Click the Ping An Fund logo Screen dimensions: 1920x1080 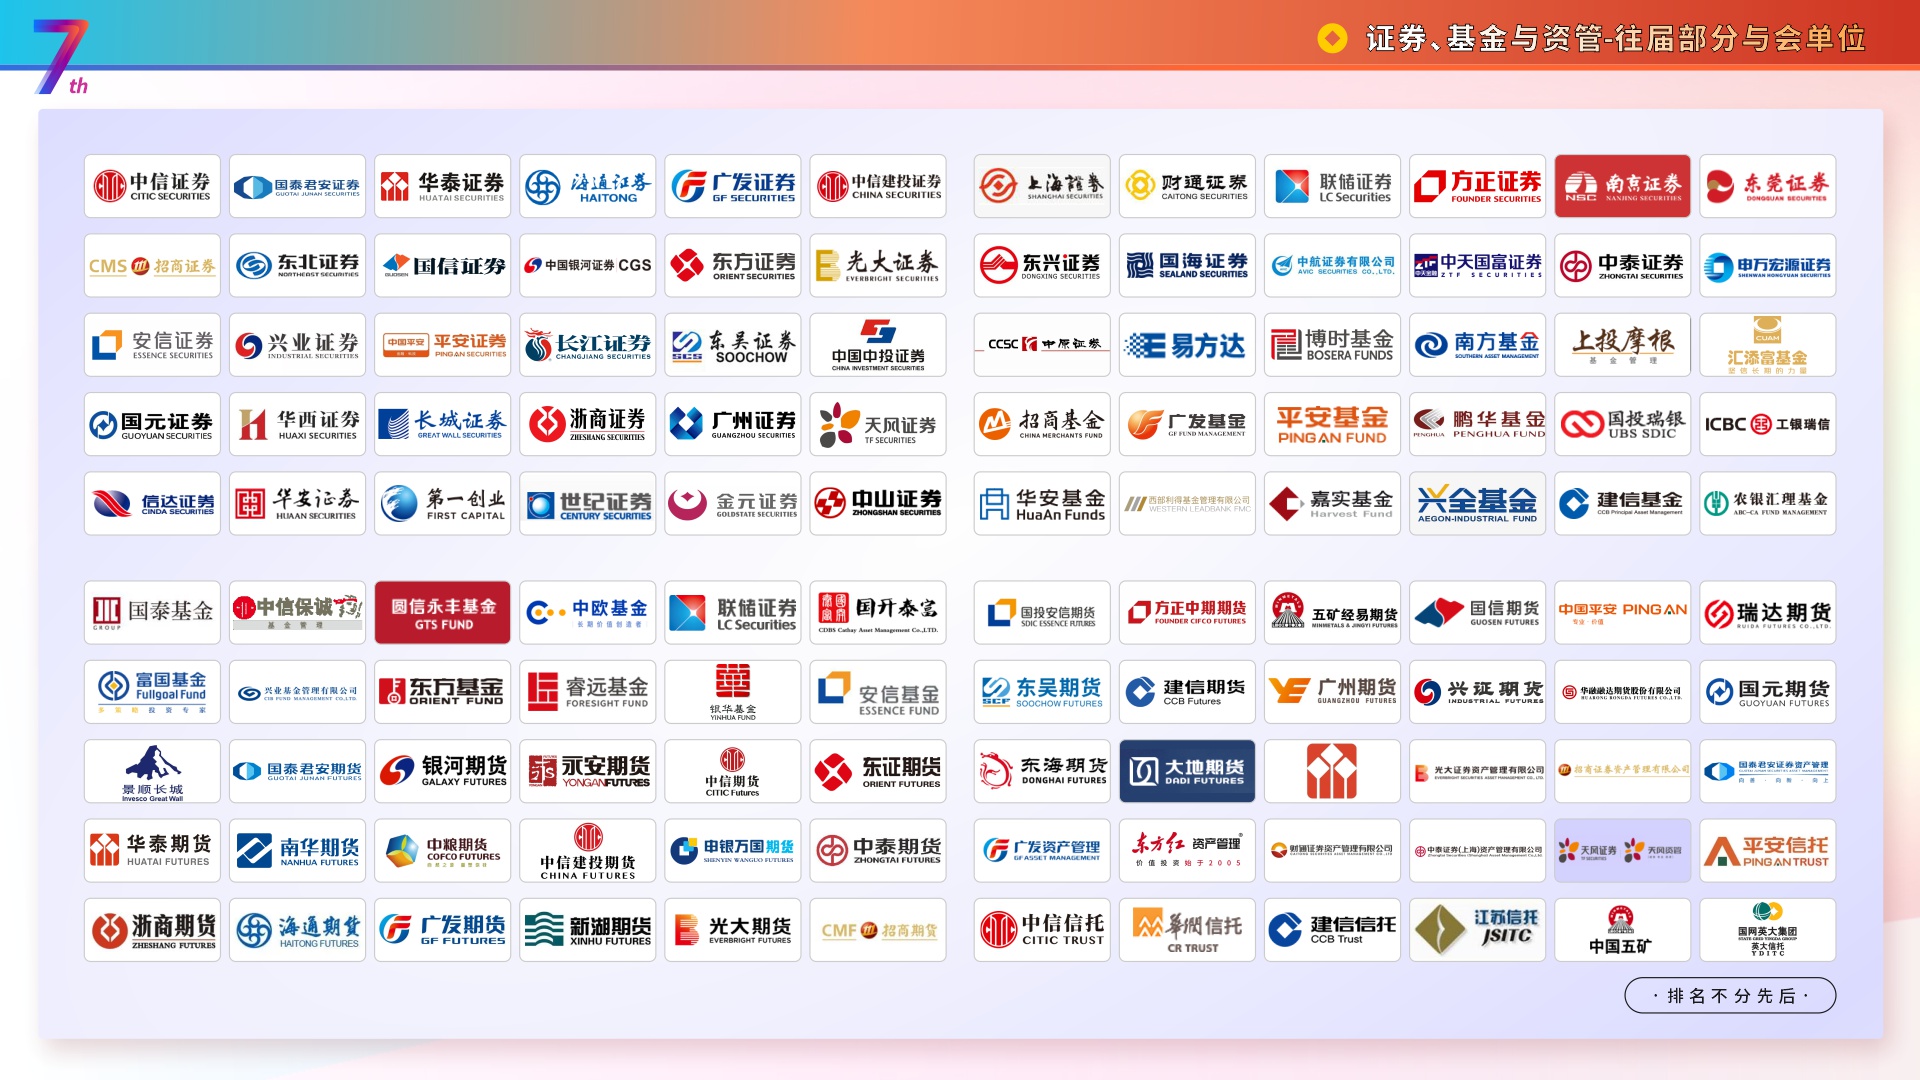point(1333,424)
